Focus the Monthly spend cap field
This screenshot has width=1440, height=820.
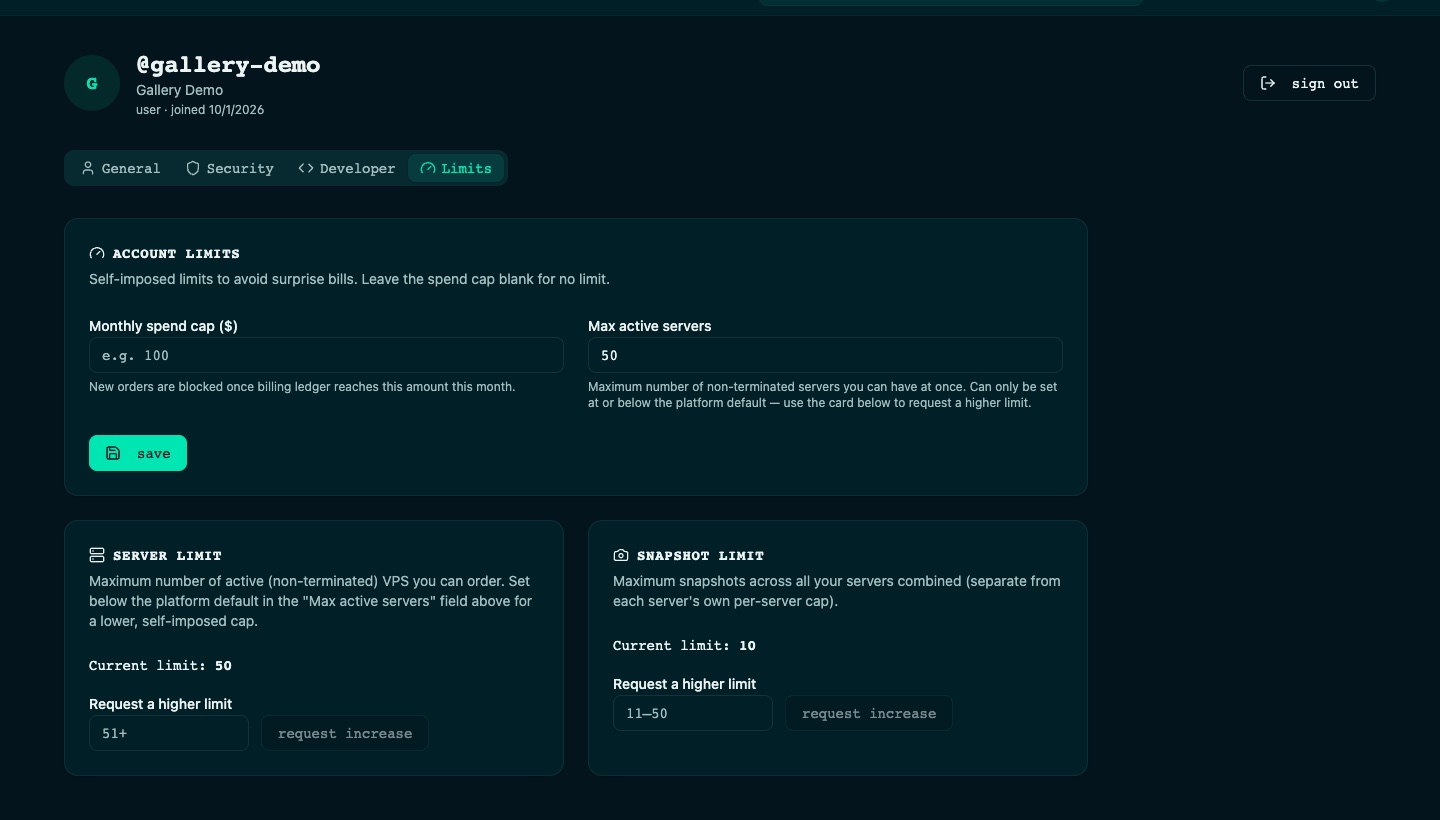(326, 355)
